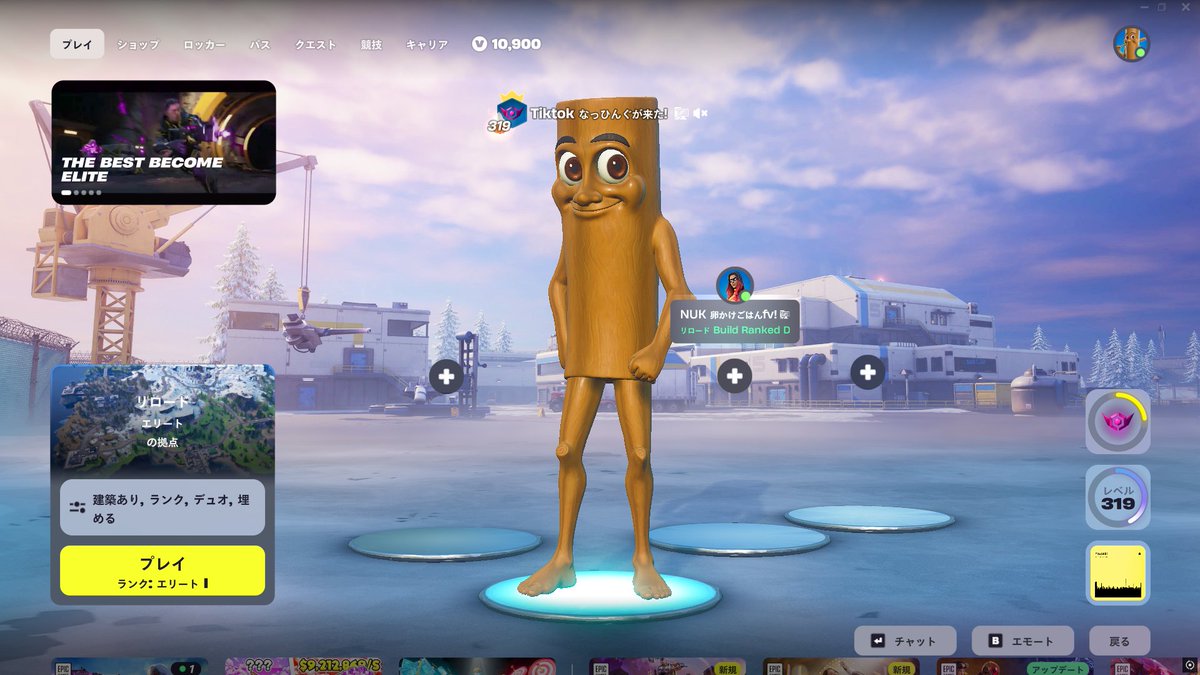
Task: Open the profile avatar in top-right corner
Action: pos(1131,44)
